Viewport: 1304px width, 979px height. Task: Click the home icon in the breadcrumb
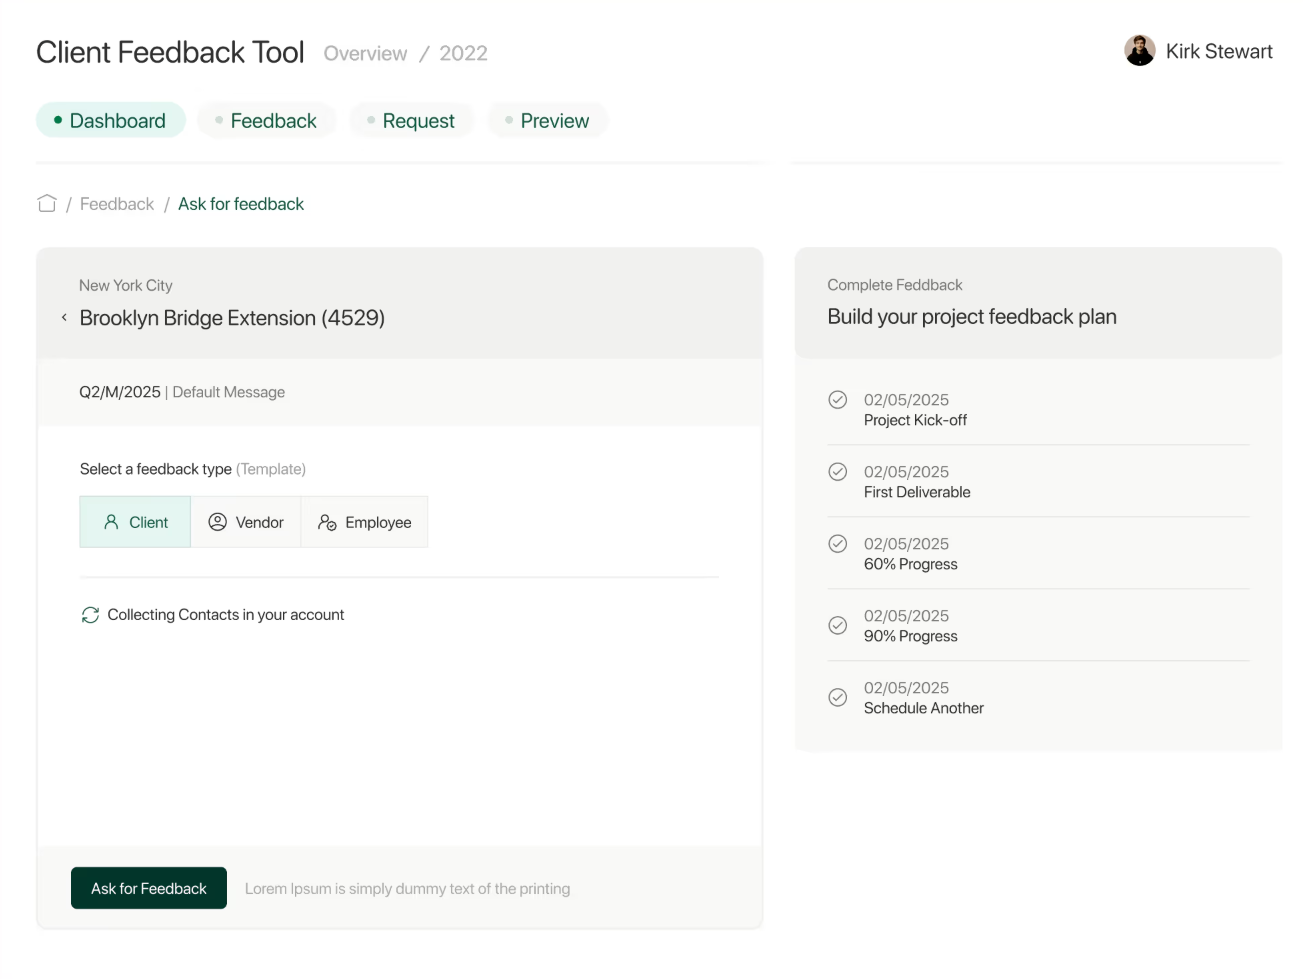46,203
